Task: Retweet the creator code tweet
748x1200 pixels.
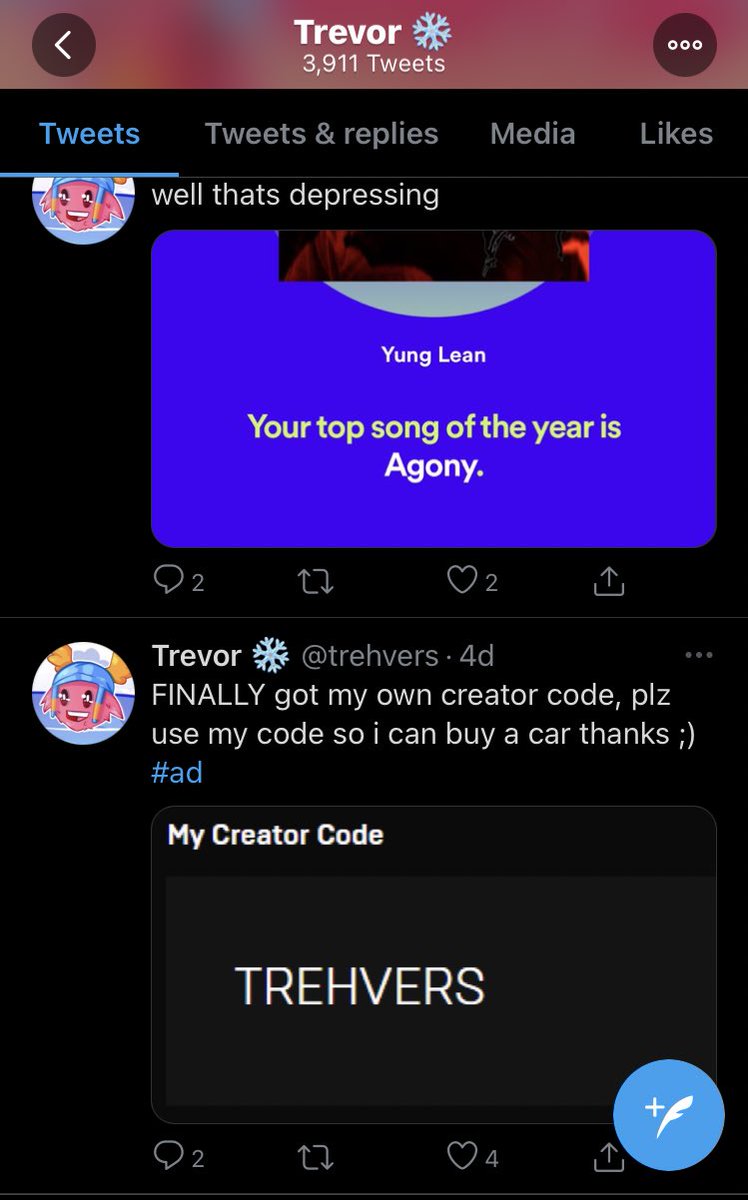Action: (x=317, y=1157)
